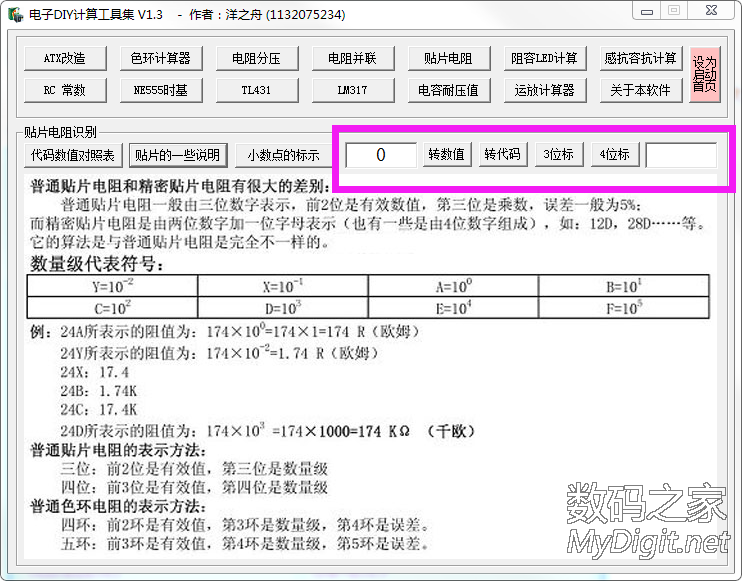Open the 色环计算器 calculator
The image size is (742, 581).
[161, 58]
